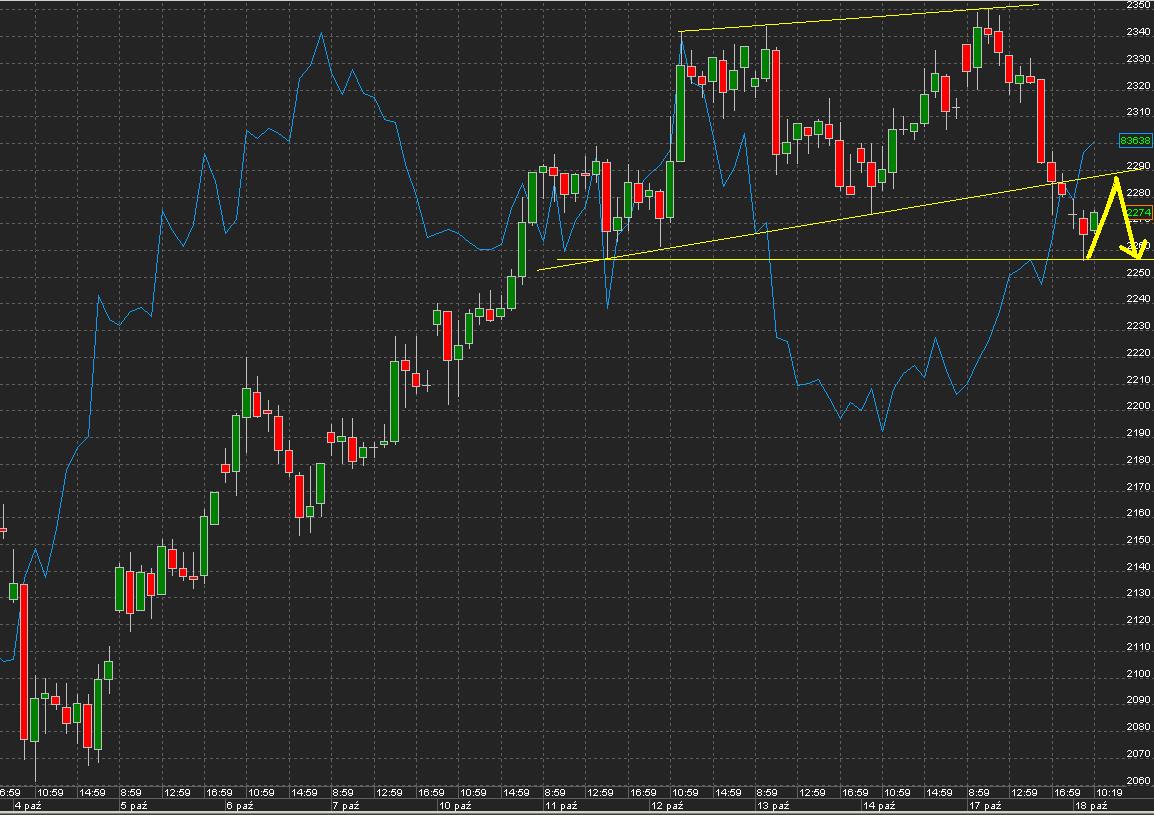This screenshot has width=1154, height=815.
Task: Select the 2140 price axis label
Action: [1138, 566]
